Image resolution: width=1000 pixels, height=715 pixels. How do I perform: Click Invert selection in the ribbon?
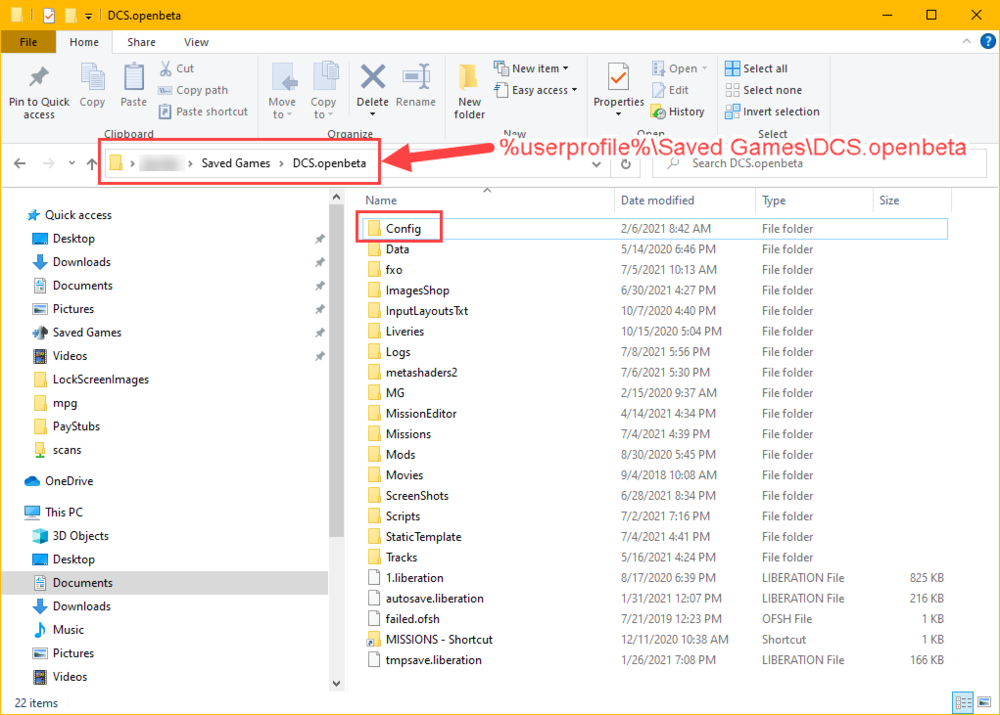(772, 112)
